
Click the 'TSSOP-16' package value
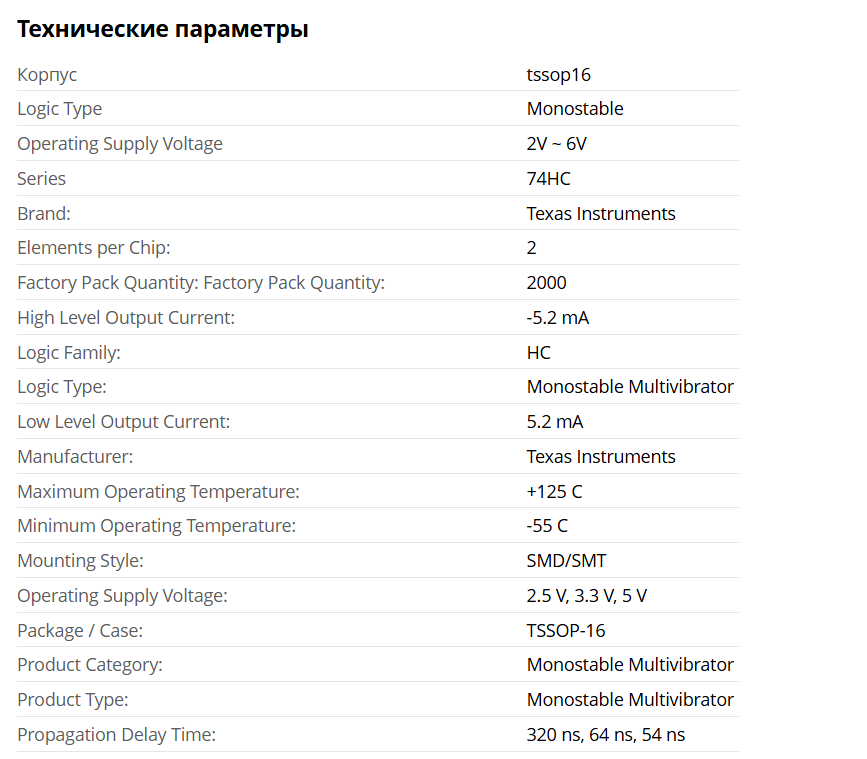click(x=565, y=631)
